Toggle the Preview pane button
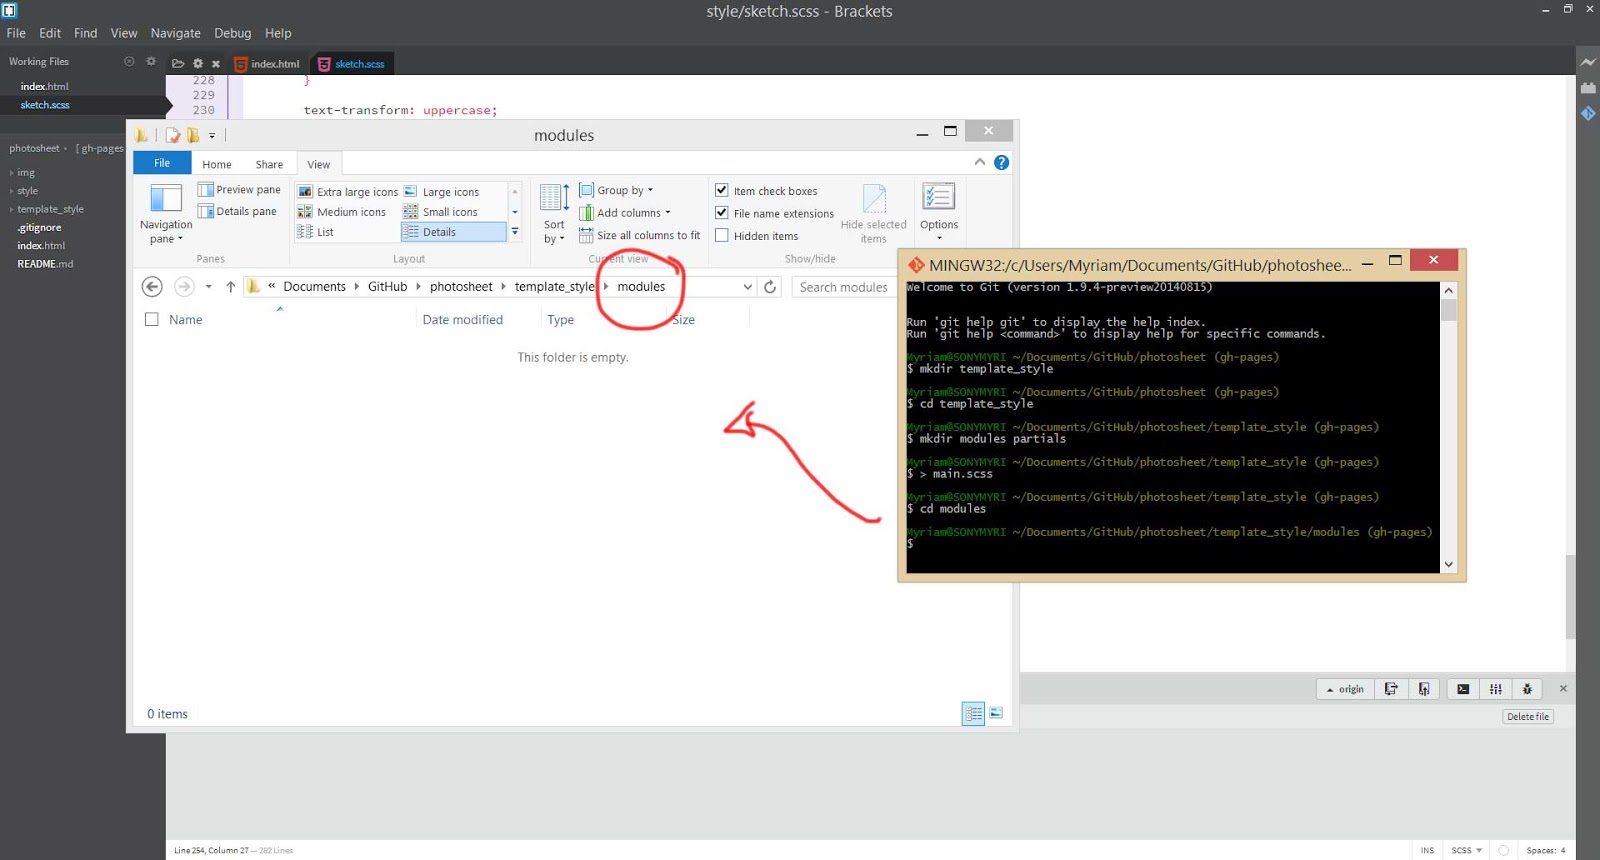This screenshot has width=1600, height=860. click(239, 190)
